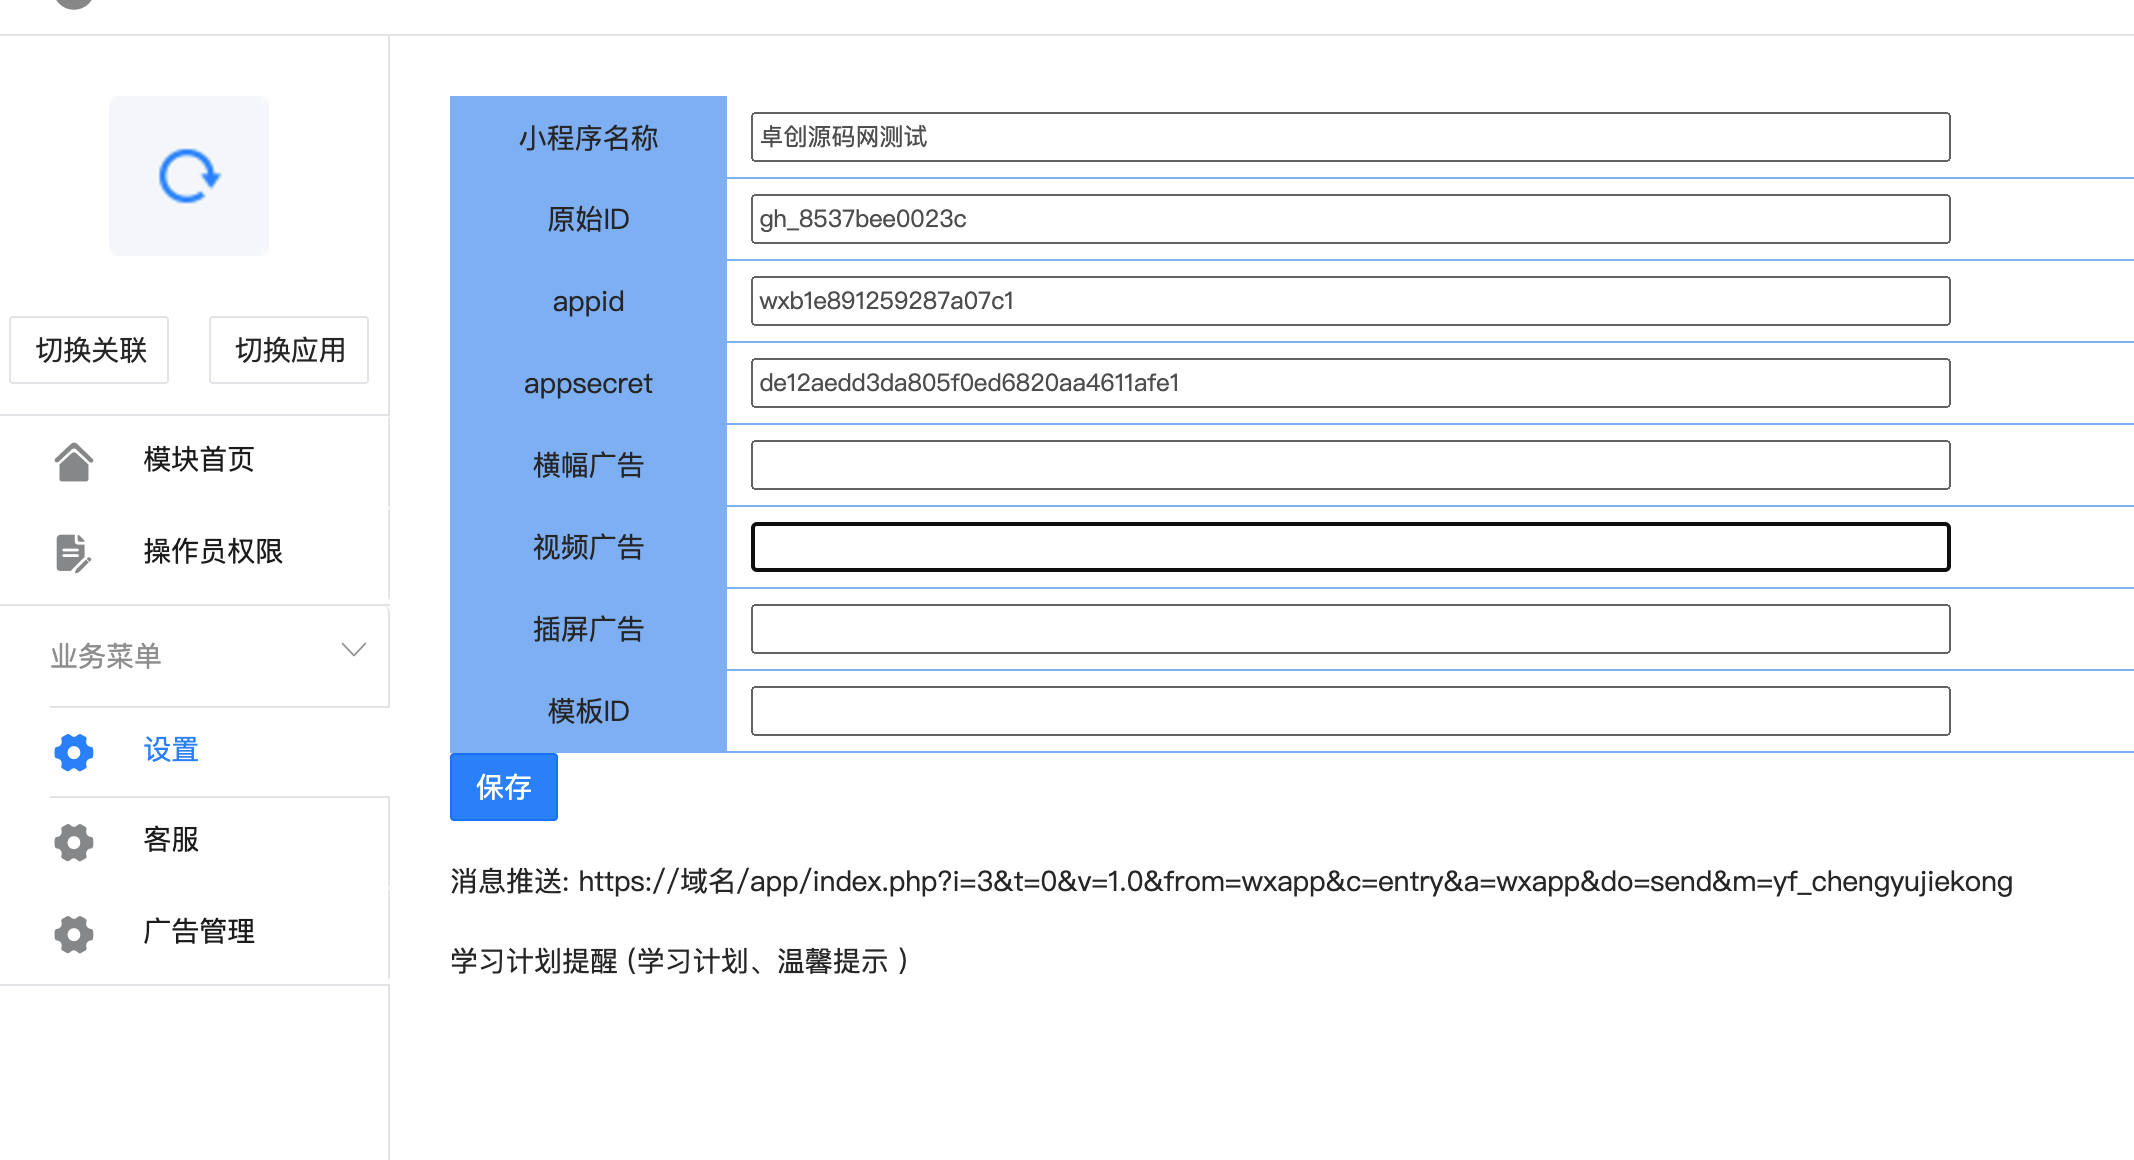Click the 模板ID label
Image resolution: width=2134 pixels, height=1160 pixels.
pyautogui.click(x=588, y=711)
